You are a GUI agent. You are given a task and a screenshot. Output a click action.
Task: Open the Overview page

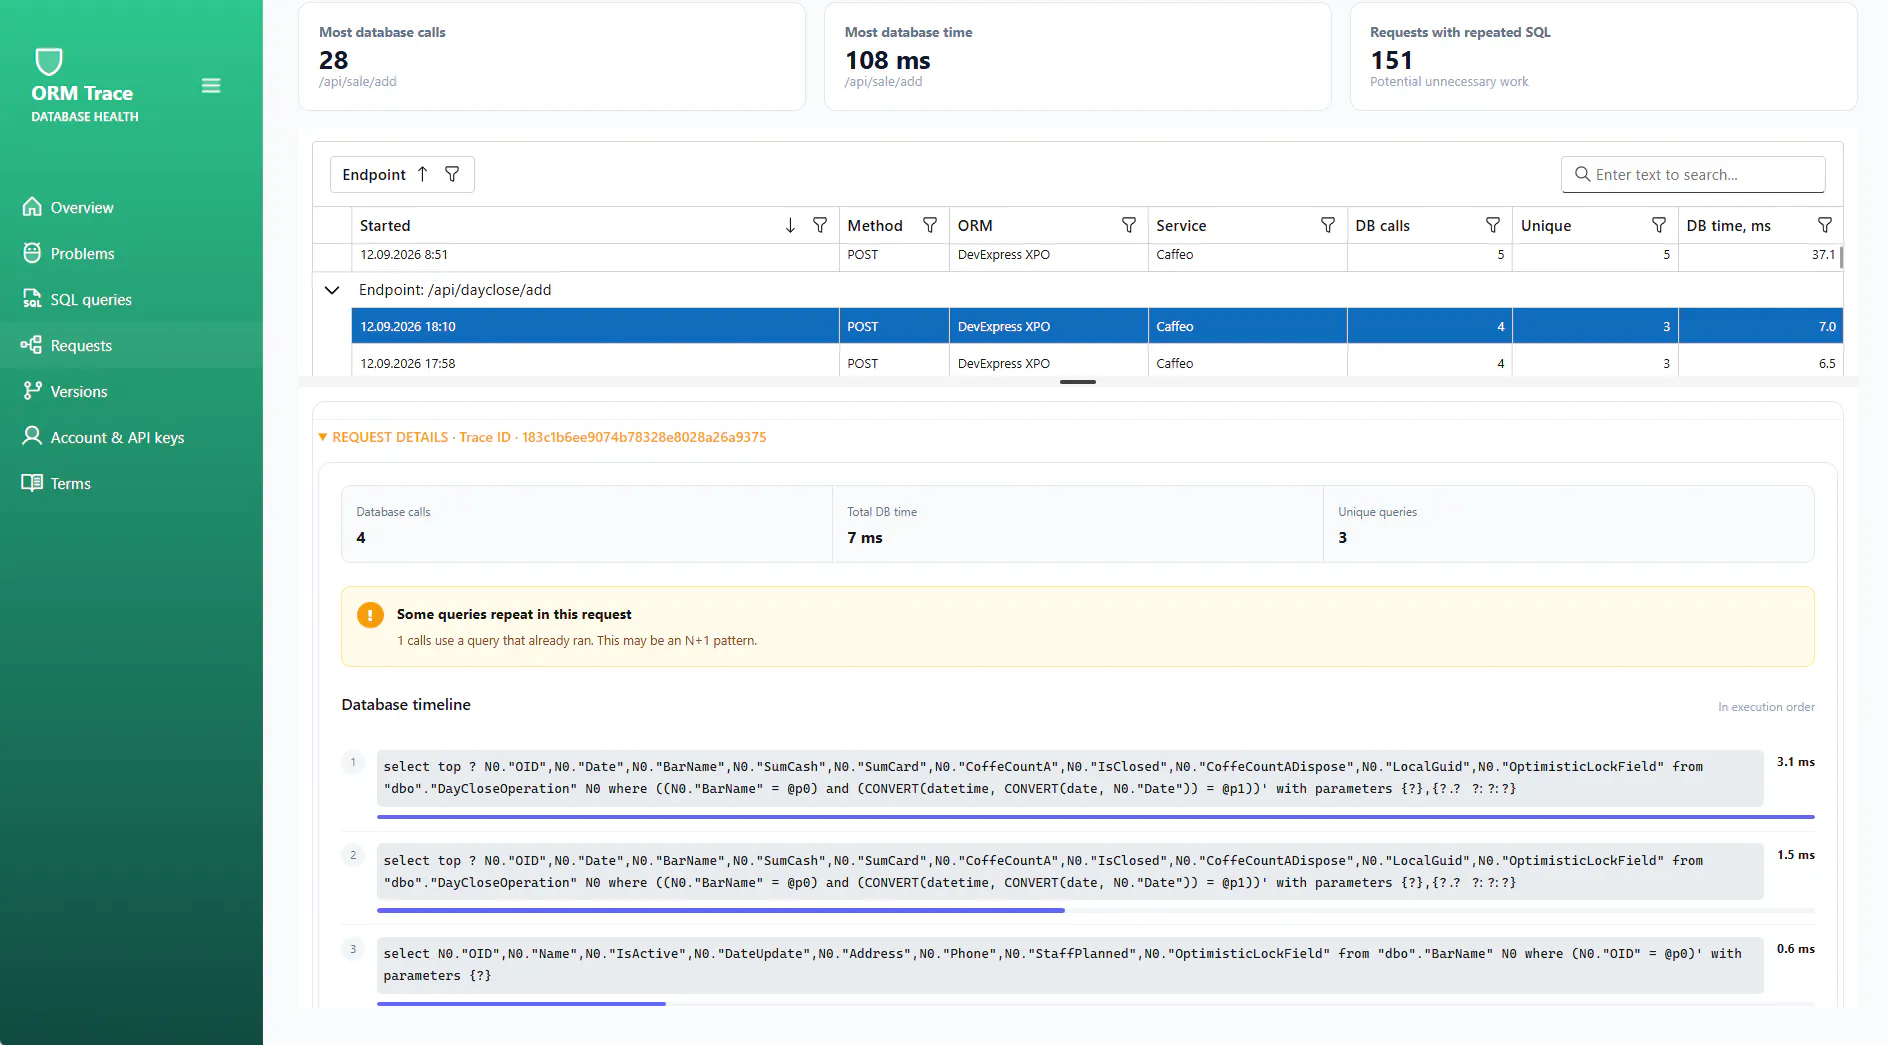click(x=131, y=207)
